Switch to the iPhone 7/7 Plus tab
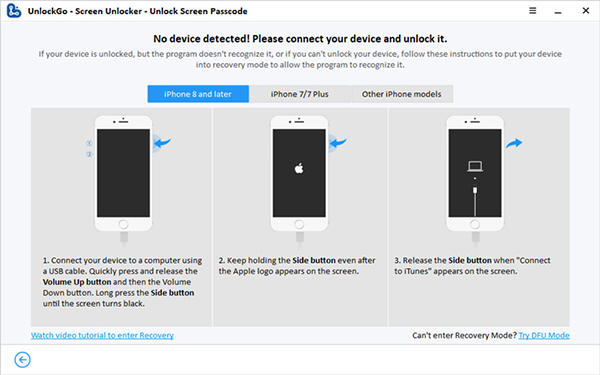Viewport: 600px width, 375px height. coord(300,94)
